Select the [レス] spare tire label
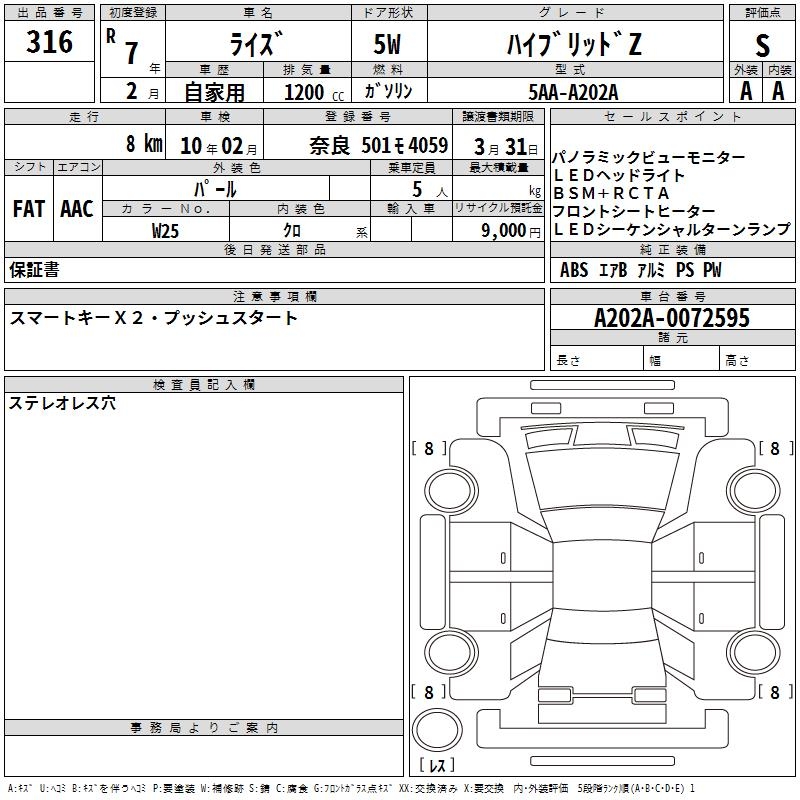800x800 pixels. pos(437,765)
